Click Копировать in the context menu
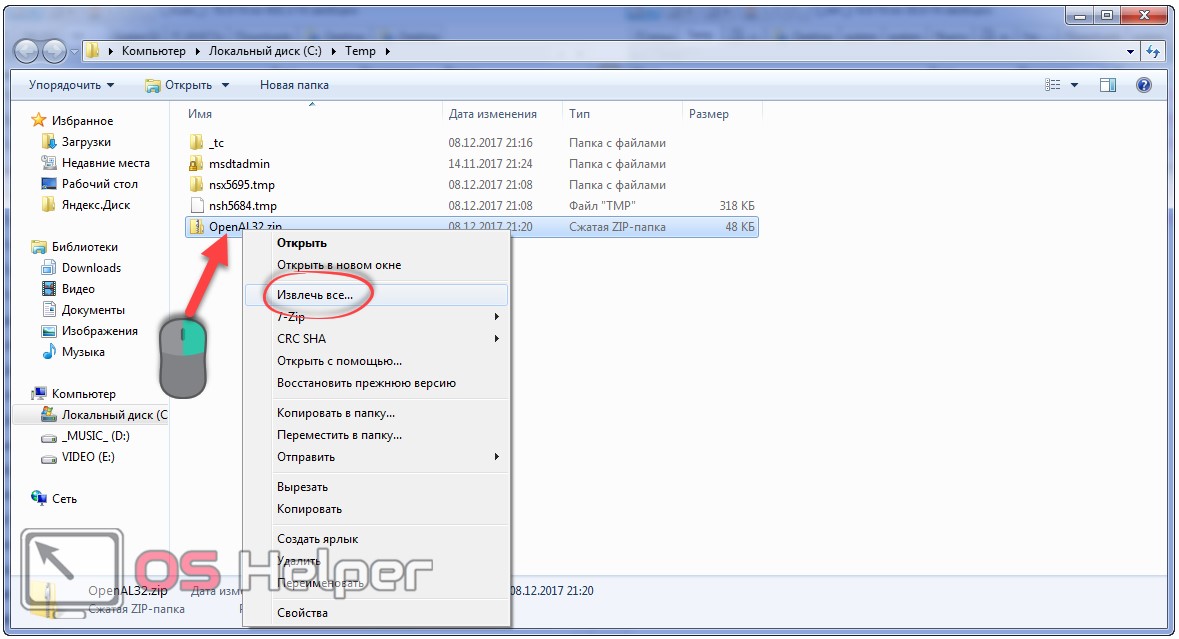The width and height of the screenshot is (1179, 639). 309,509
